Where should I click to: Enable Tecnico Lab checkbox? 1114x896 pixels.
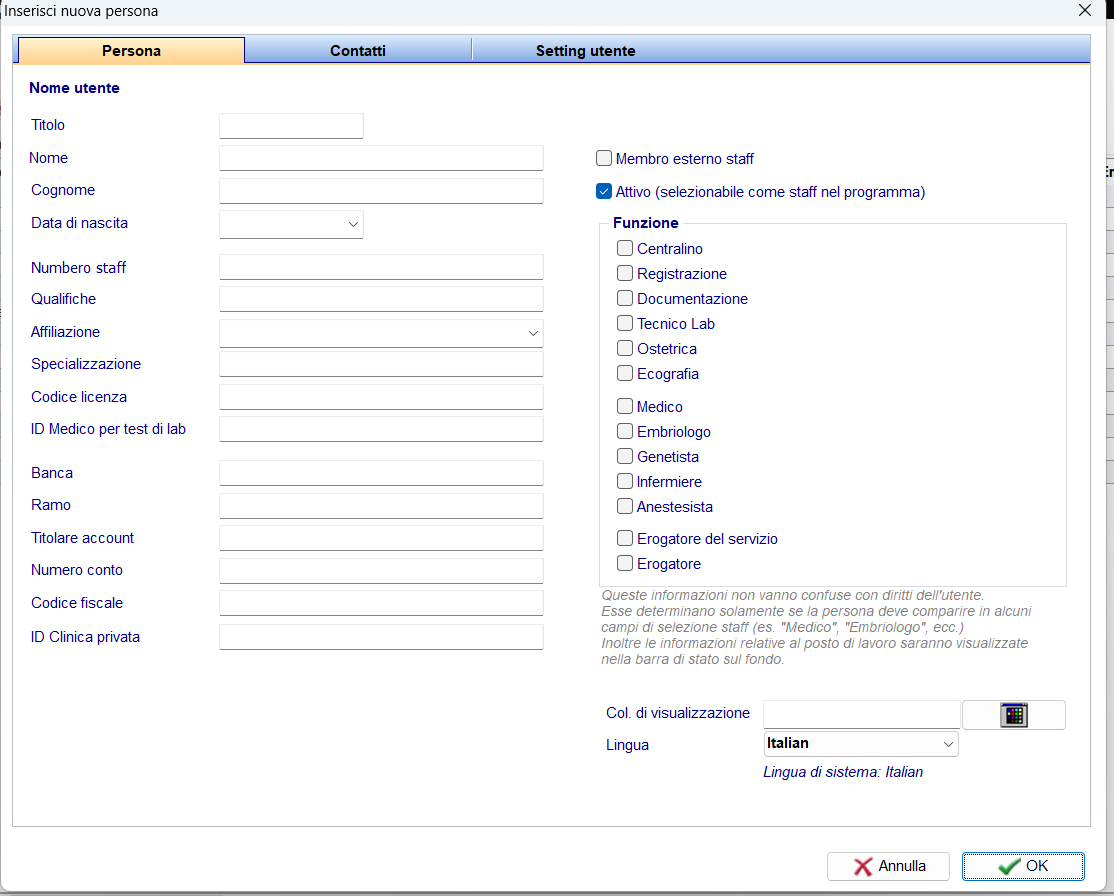tap(625, 323)
